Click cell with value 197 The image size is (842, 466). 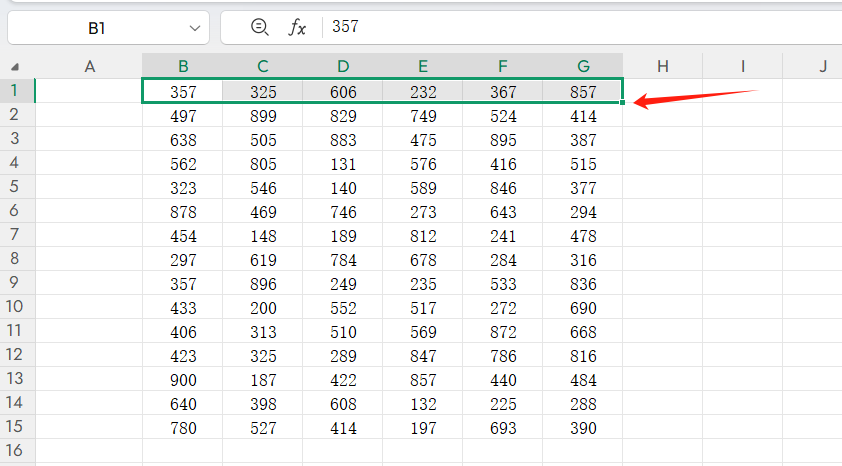(x=423, y=428)
